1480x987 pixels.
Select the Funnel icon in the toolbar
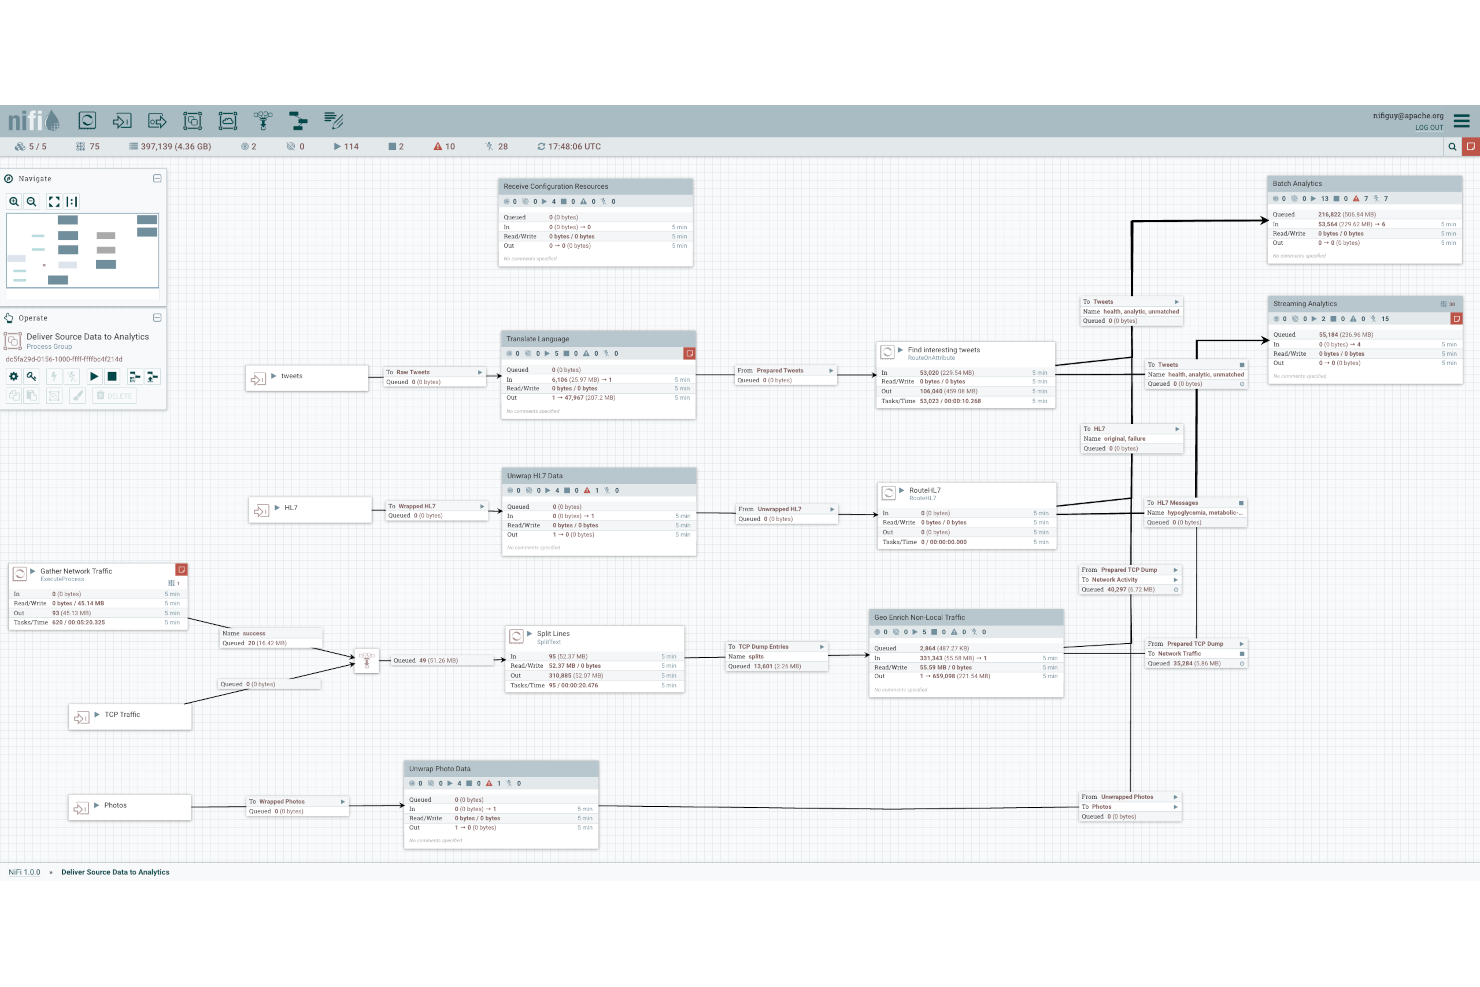point(262,120)
